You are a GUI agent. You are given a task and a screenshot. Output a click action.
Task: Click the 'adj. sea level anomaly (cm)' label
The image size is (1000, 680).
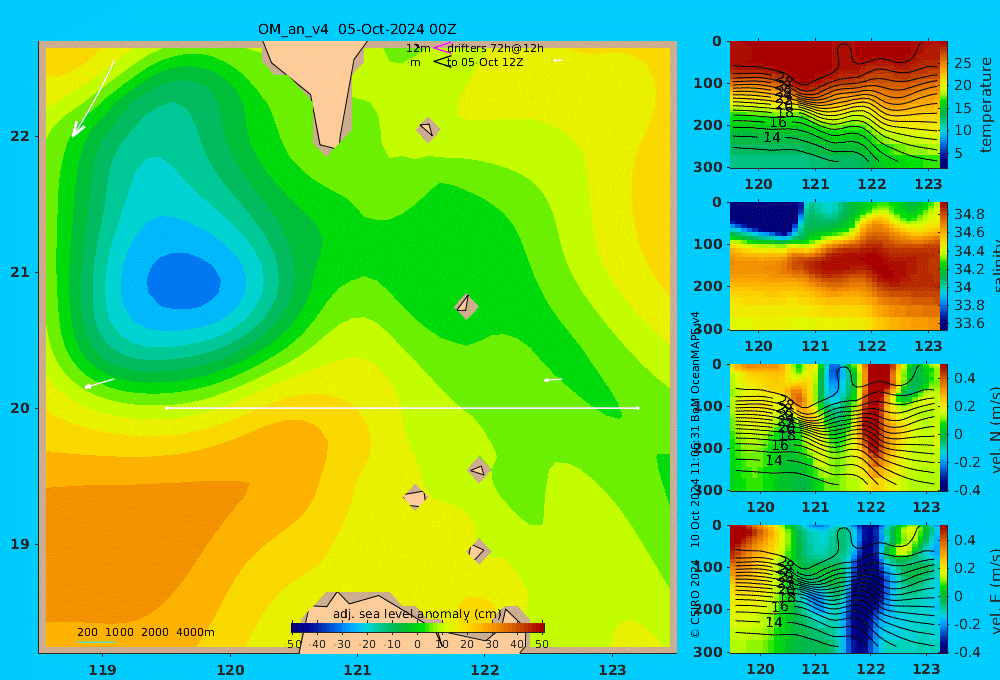point(417,614)
